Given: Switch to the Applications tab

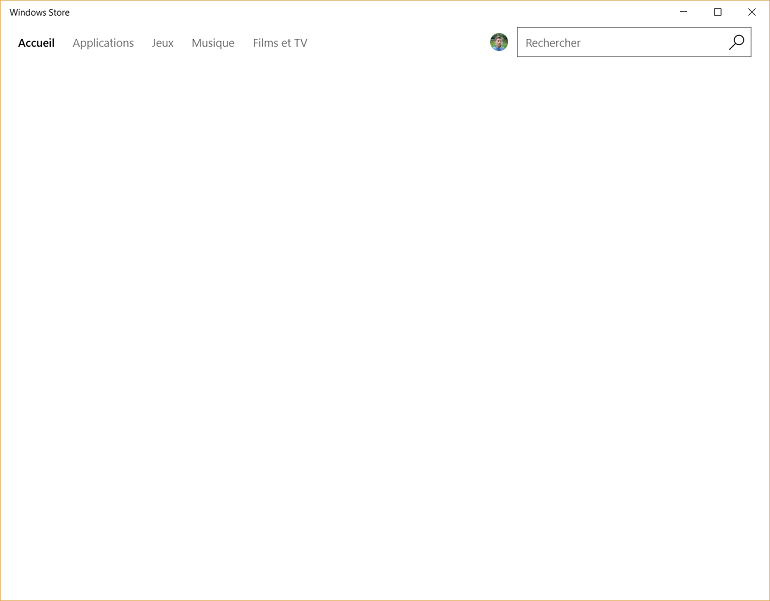Looking at the screenshot, I should pos(103,43).
